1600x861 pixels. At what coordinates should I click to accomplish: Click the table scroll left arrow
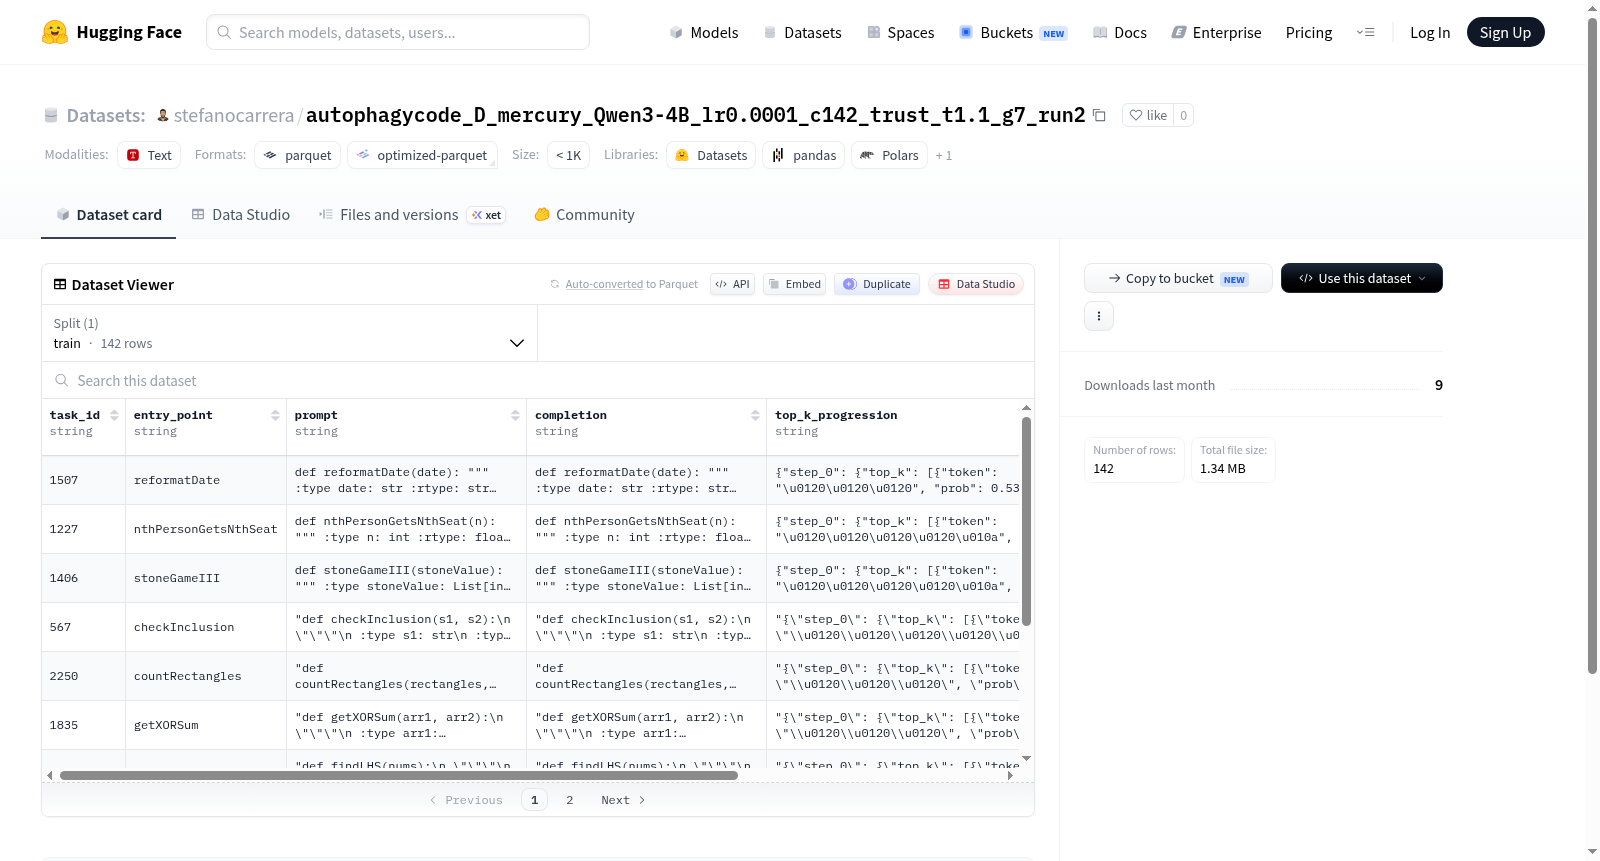[50, 775]
